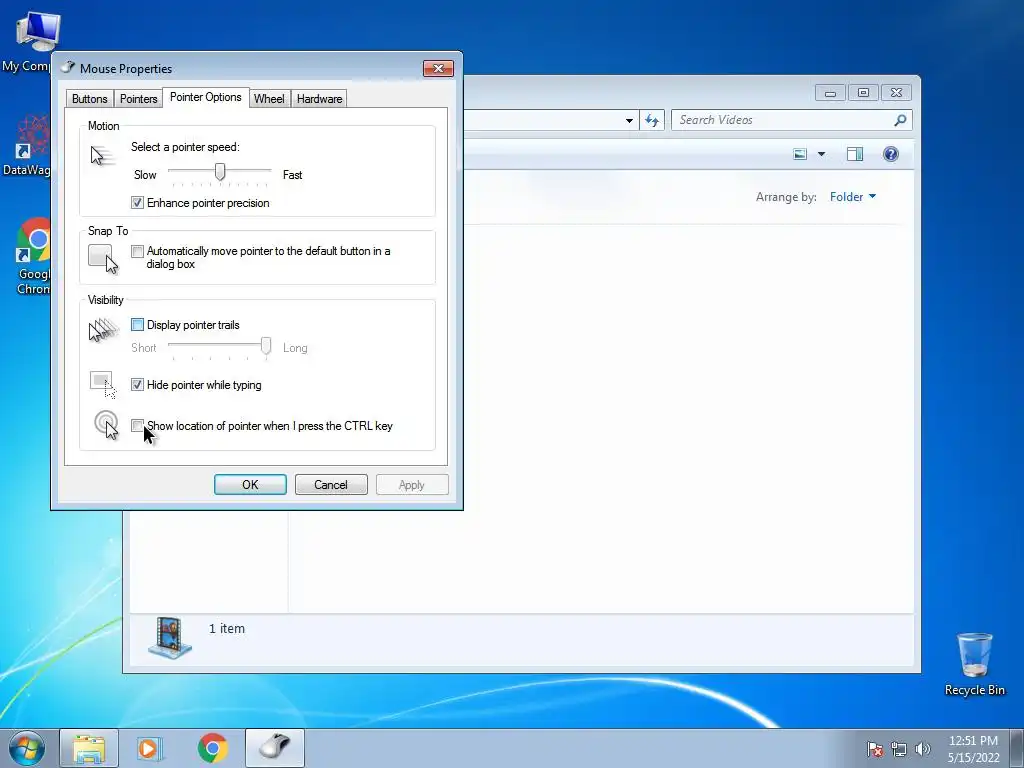
Task: Toggle the preview pane in Explorer
Action: (855, 154)
